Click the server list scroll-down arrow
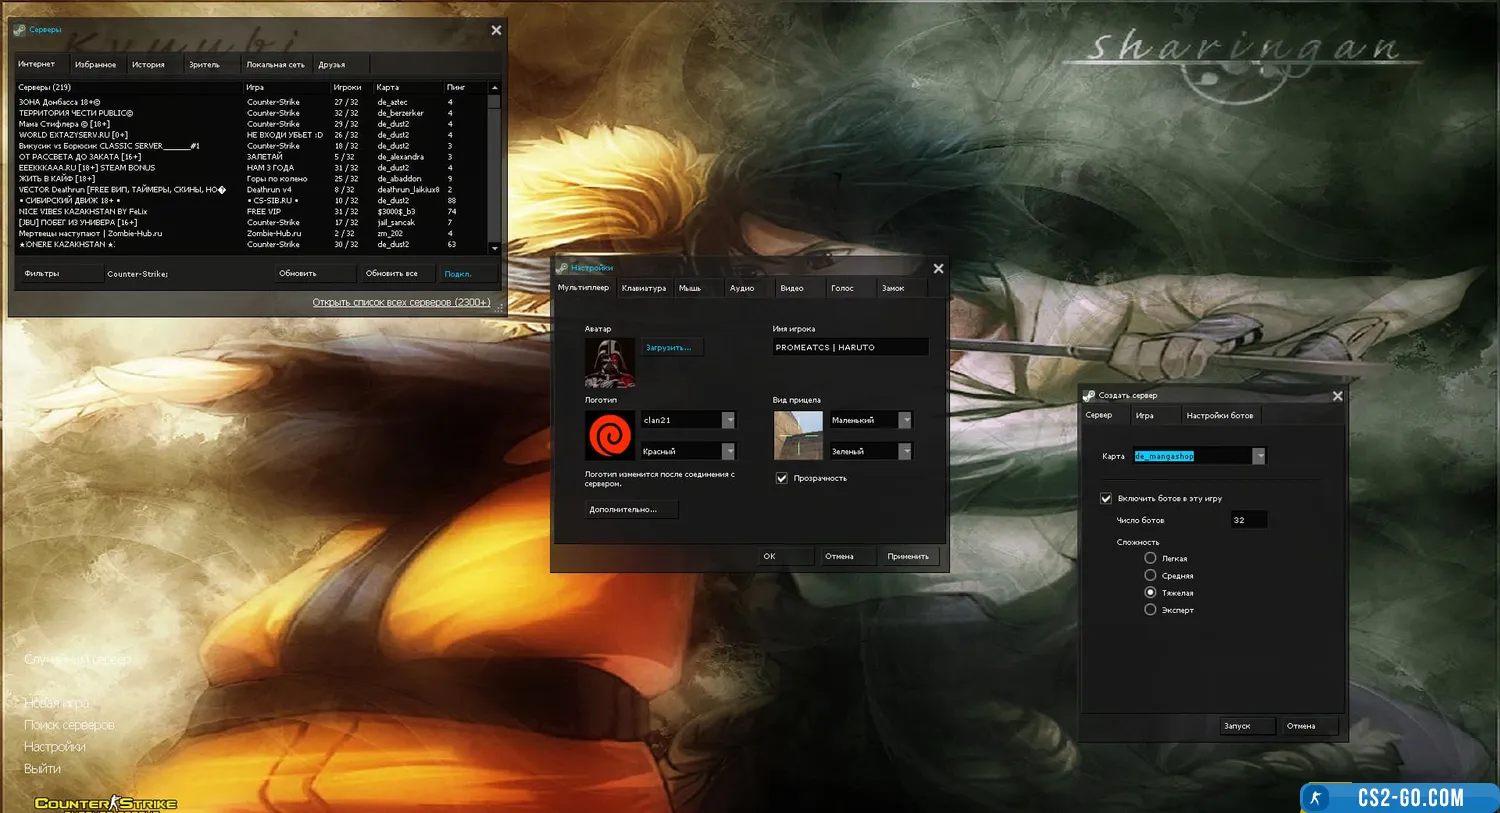 click(x=494, y=248)
